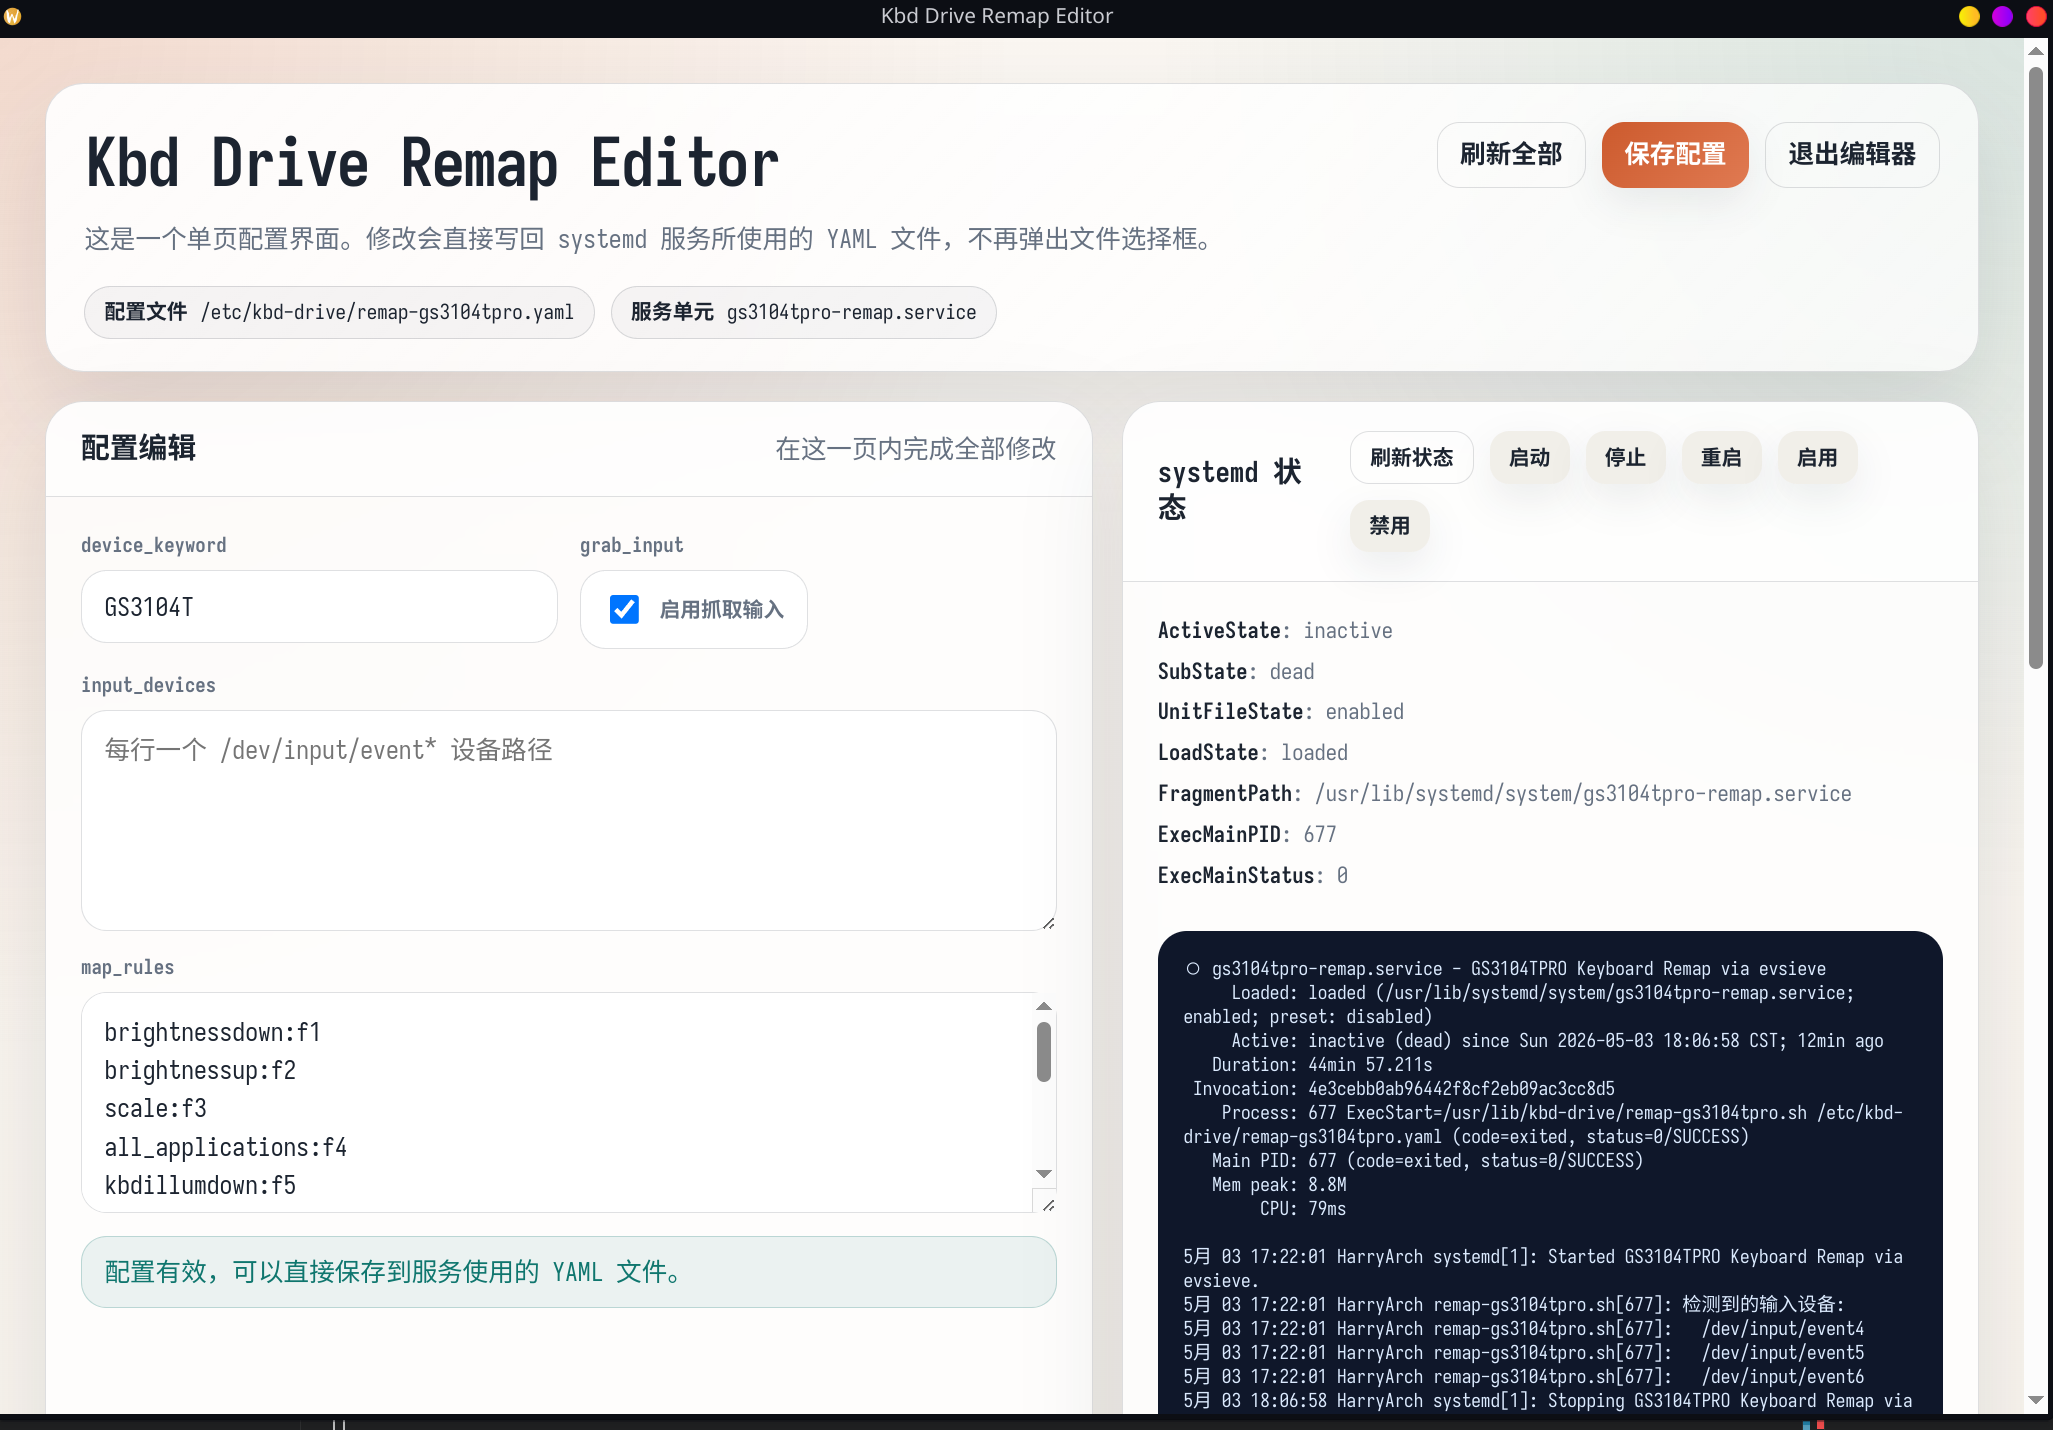Click the FragmentPath value text
Screen dimensions: 2053x1430
1583,793
